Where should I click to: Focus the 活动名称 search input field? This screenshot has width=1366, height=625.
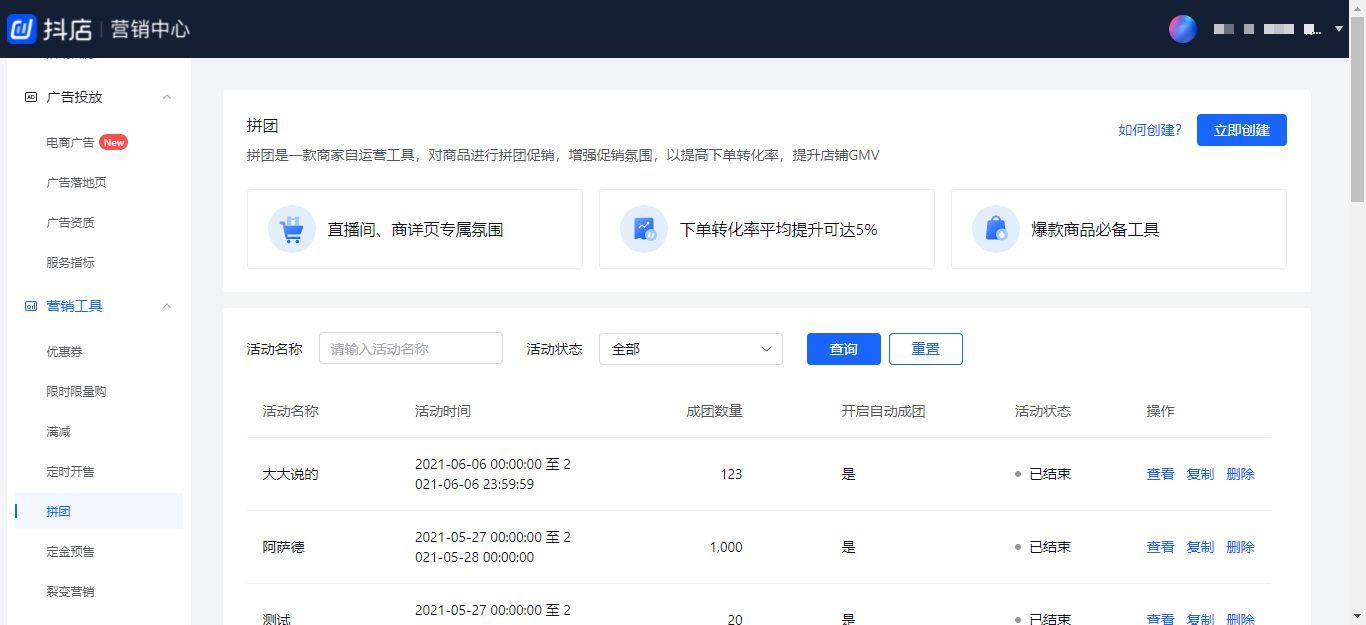[x=410, y=349]
